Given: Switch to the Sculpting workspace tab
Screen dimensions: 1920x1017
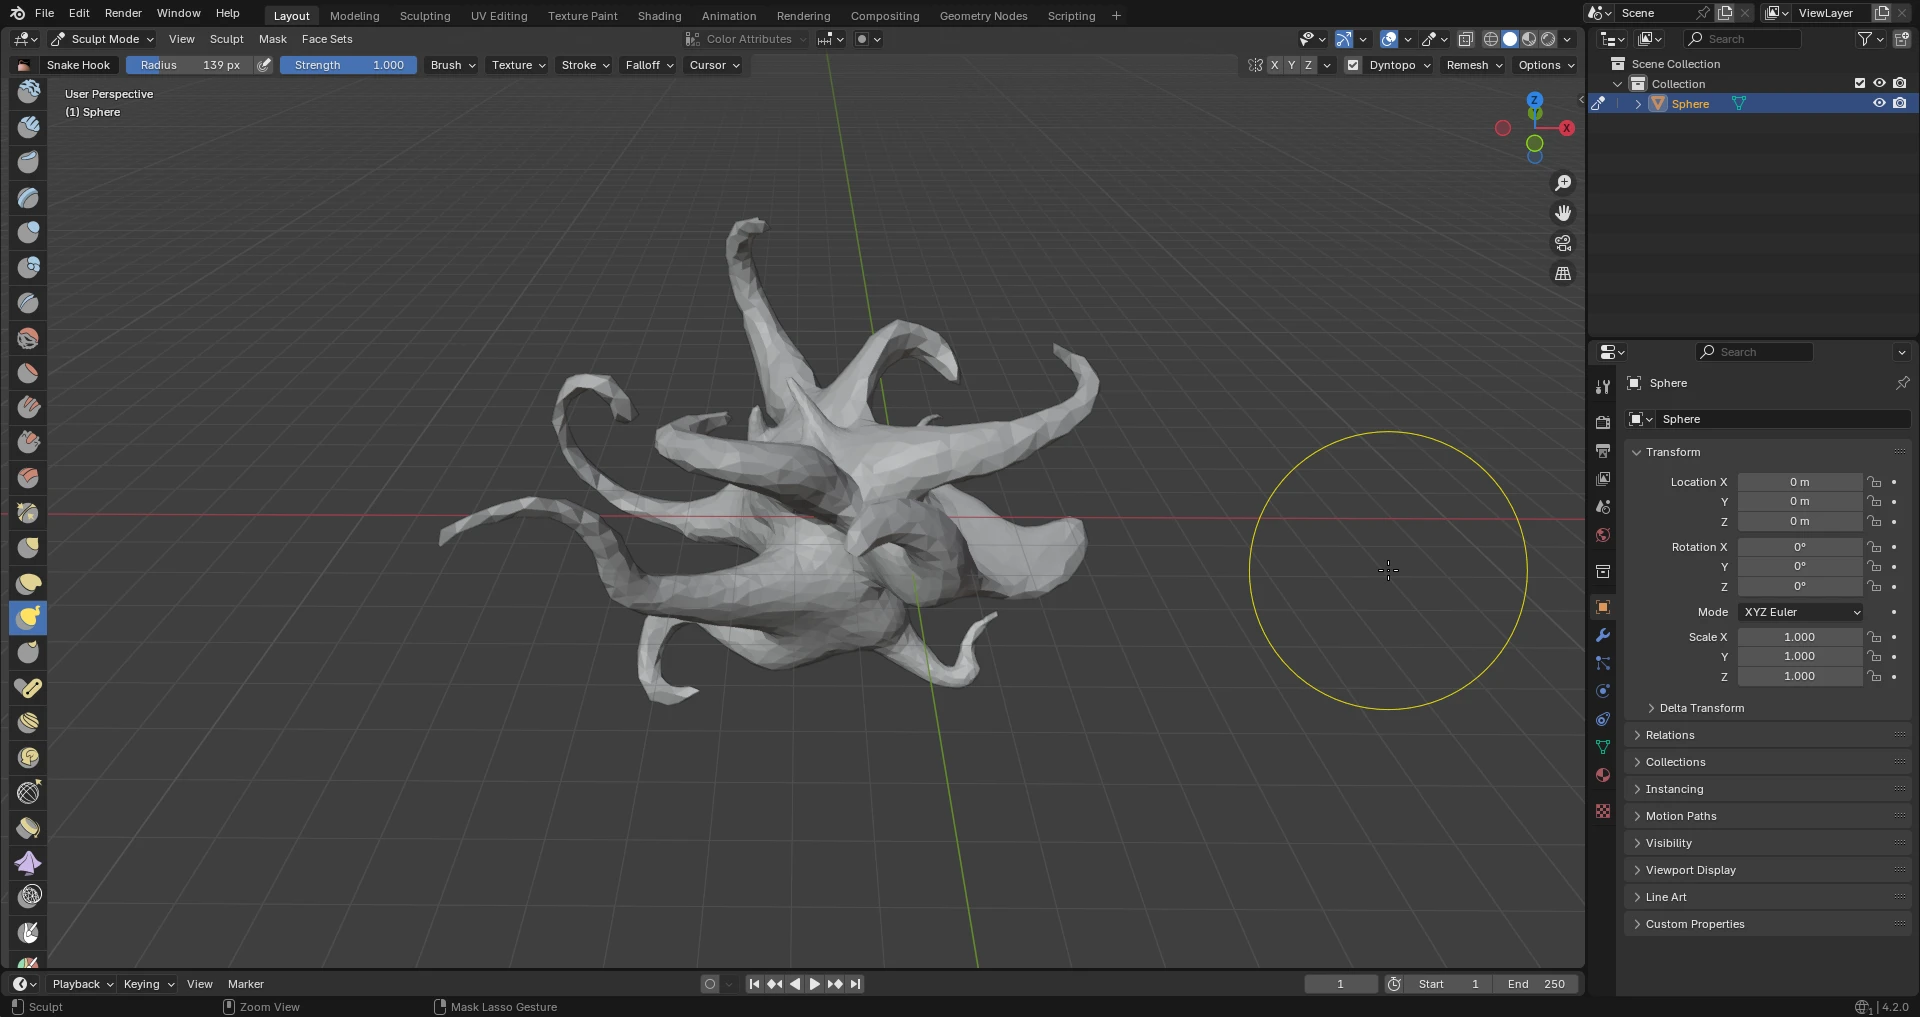Looking at the screenshot, I should tap(424, 16).
